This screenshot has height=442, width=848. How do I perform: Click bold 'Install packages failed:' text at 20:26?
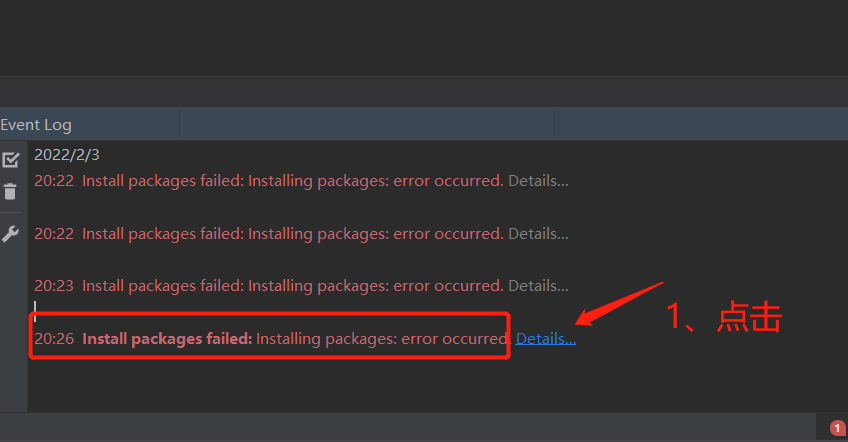tap(167, 339)
